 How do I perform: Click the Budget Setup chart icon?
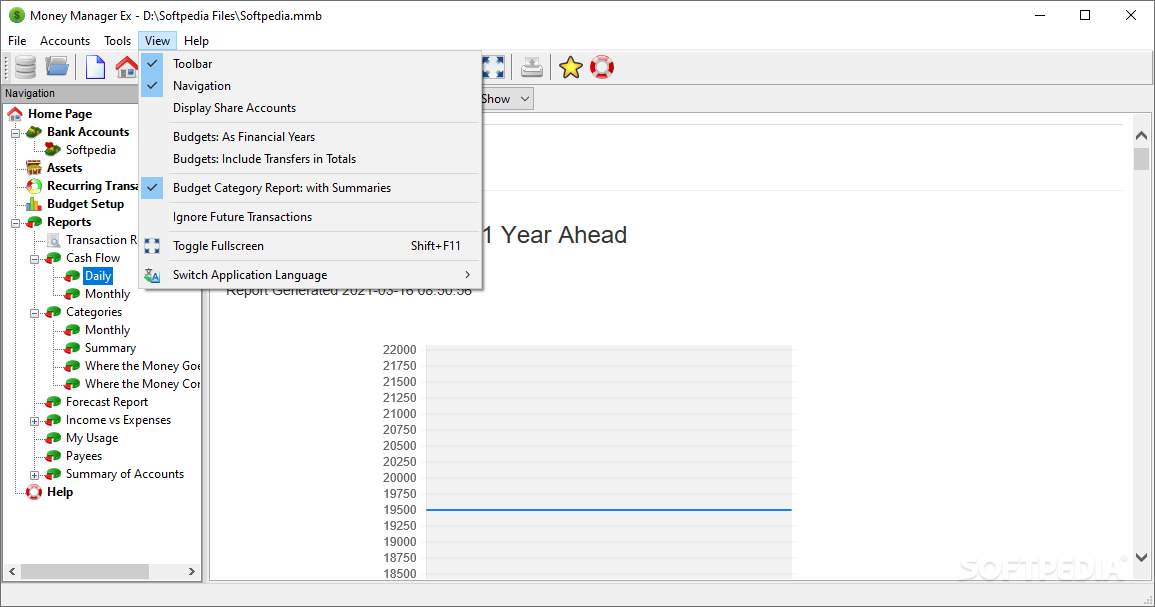[34, 204]
